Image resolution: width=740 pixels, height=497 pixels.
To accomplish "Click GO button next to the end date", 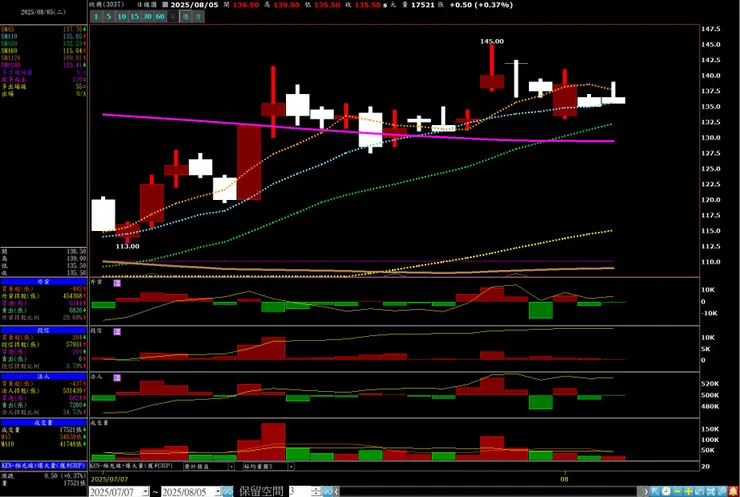I will click(x=227, y=492).
